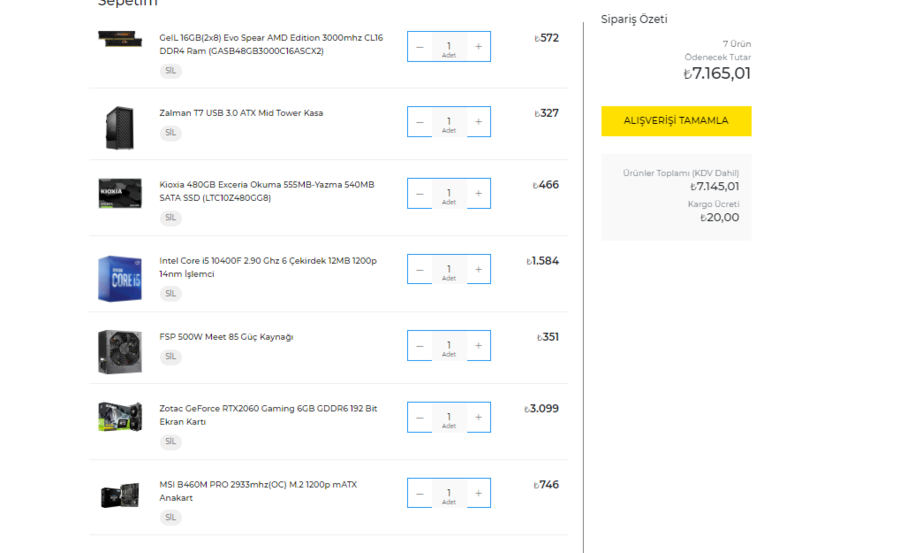The image size is (900, 553).
Task: Decrease quantity of Intel Core i5 10400F
Action: click(x=420, y=270)
